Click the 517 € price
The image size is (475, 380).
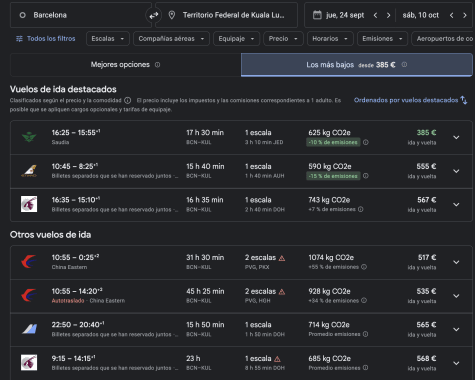click(427, 257)
